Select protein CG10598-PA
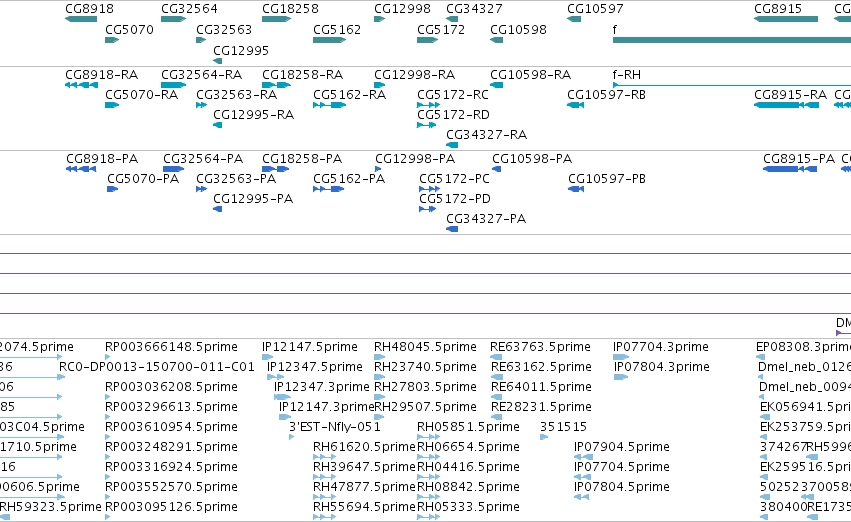The height and width of the screenshot is (522, 851). pos(532,159)
